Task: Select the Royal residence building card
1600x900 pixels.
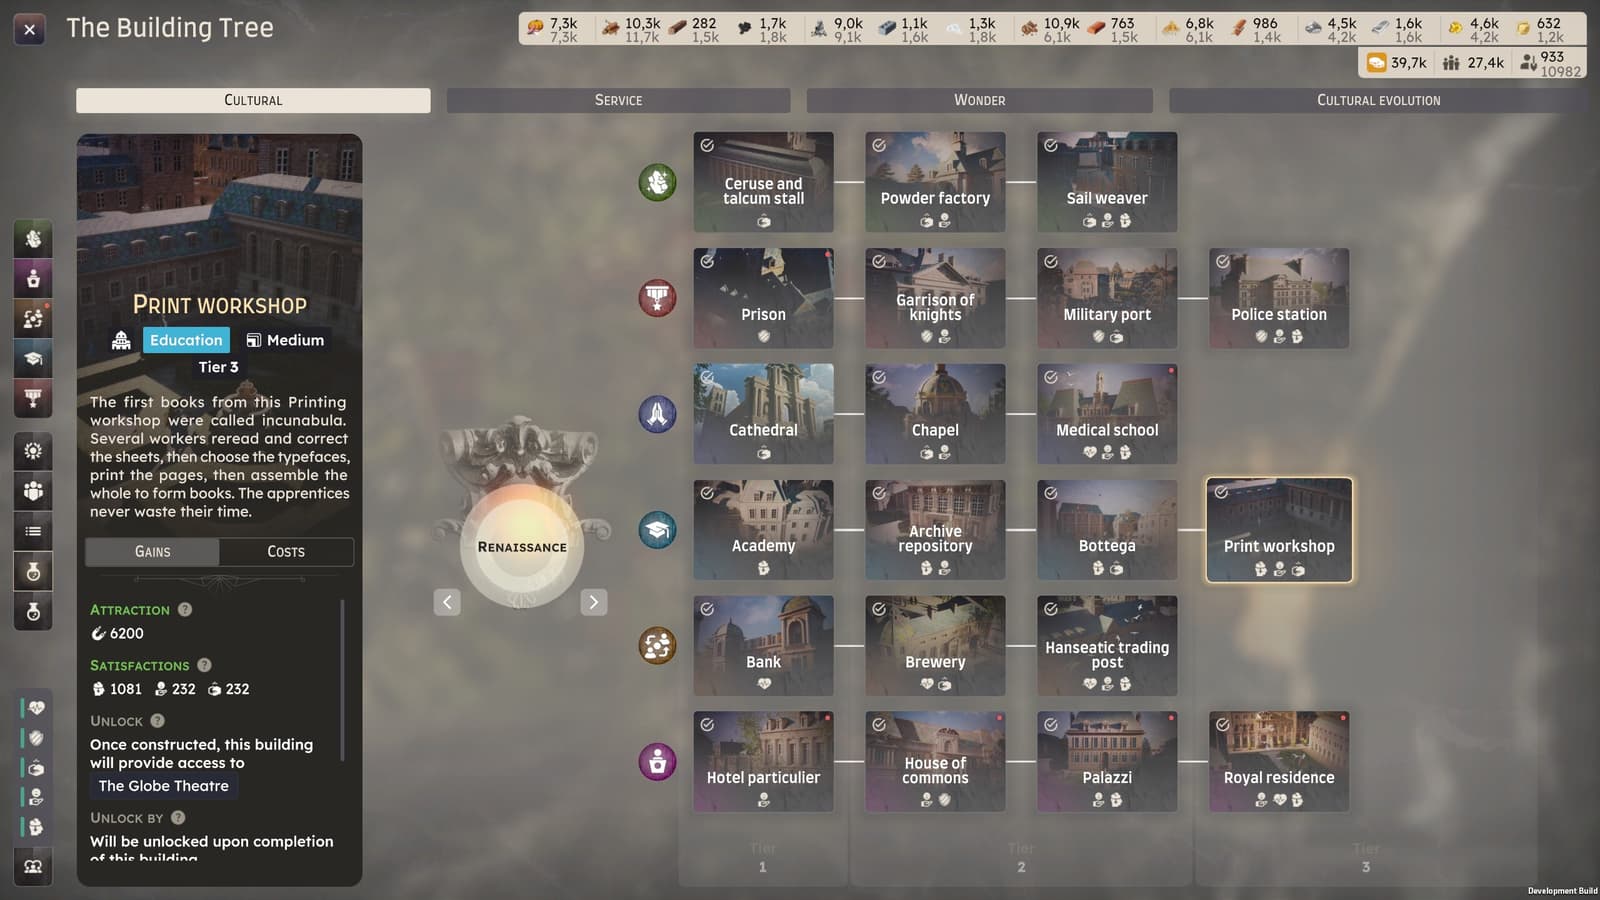Action: pyautogui.click(x=1279, y=762)
